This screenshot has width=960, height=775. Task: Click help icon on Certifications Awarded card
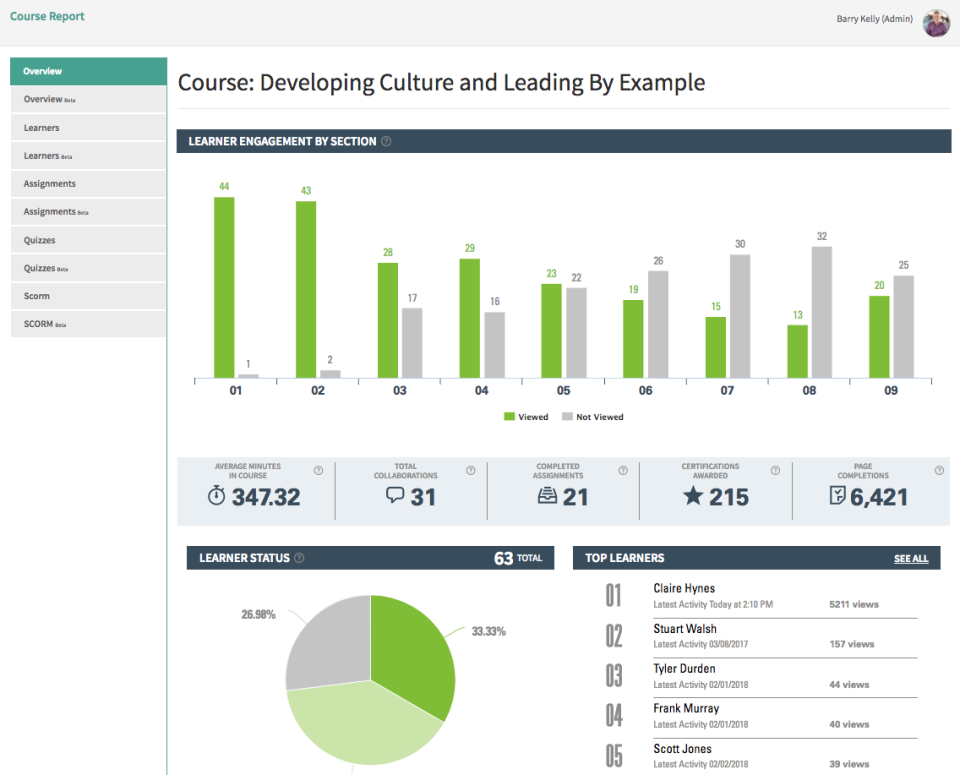775,470
